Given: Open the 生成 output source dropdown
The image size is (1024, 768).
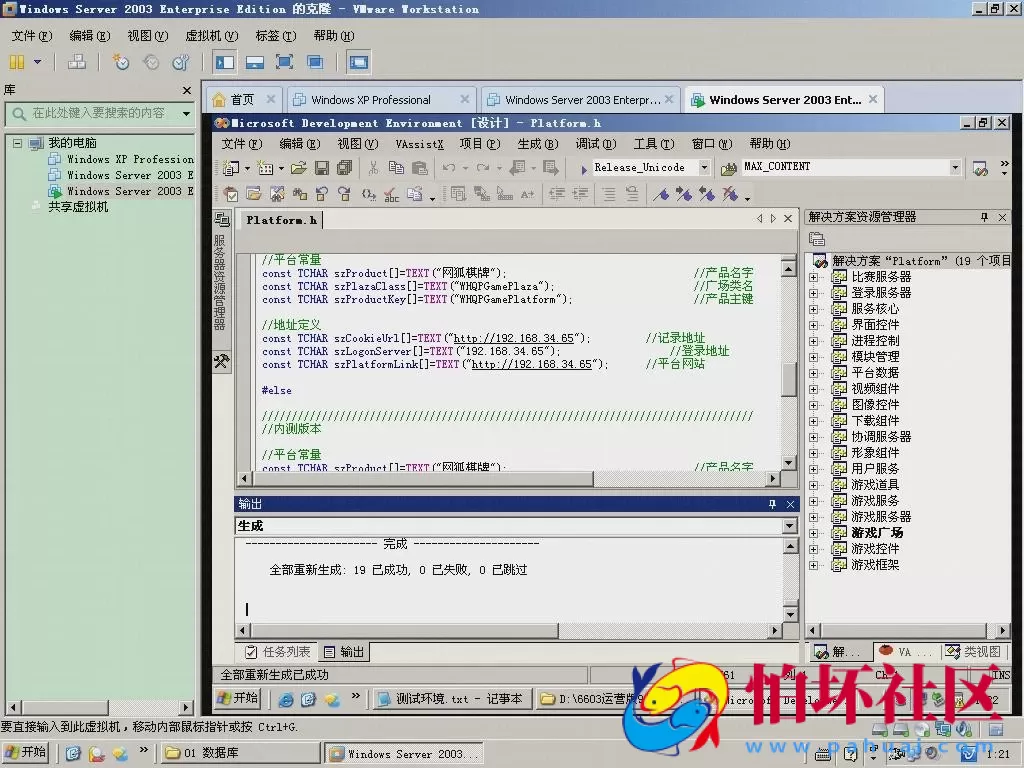Looking at the screenshot, I should (789, 526).
